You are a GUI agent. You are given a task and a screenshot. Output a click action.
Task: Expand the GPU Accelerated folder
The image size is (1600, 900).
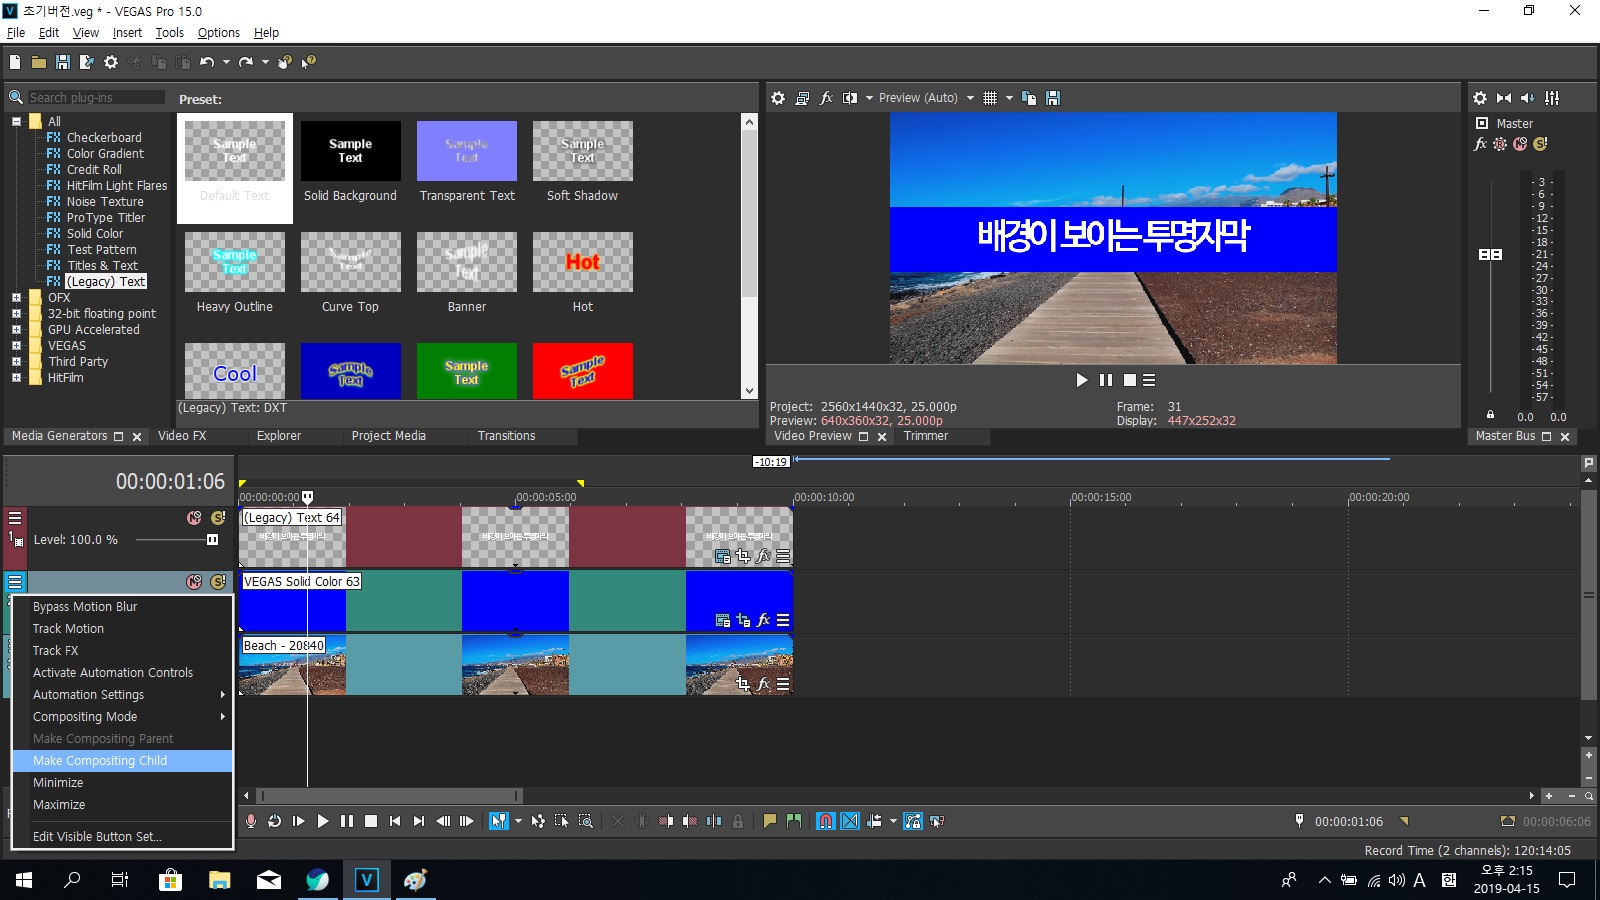[16, 330]
